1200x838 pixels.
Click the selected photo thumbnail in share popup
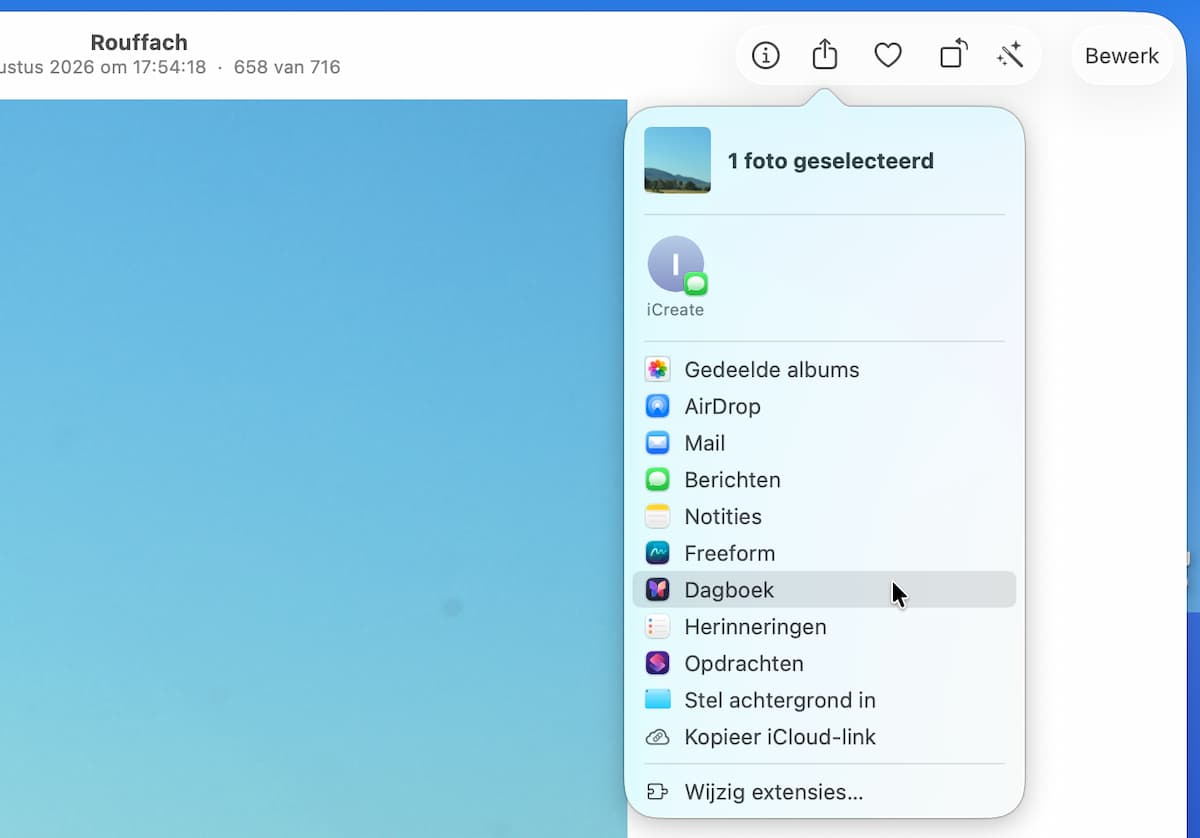pyautogui.click(x=677, y=160)
